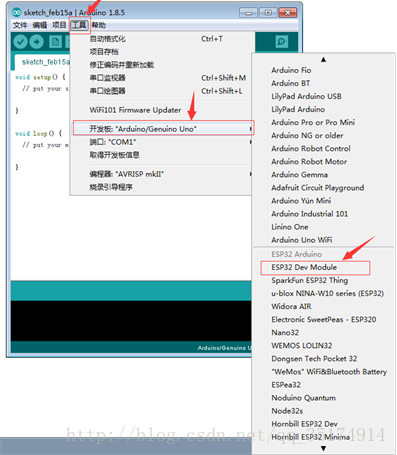
Task: Click the Arduino logo in title bar
Action: click(16, 13)
